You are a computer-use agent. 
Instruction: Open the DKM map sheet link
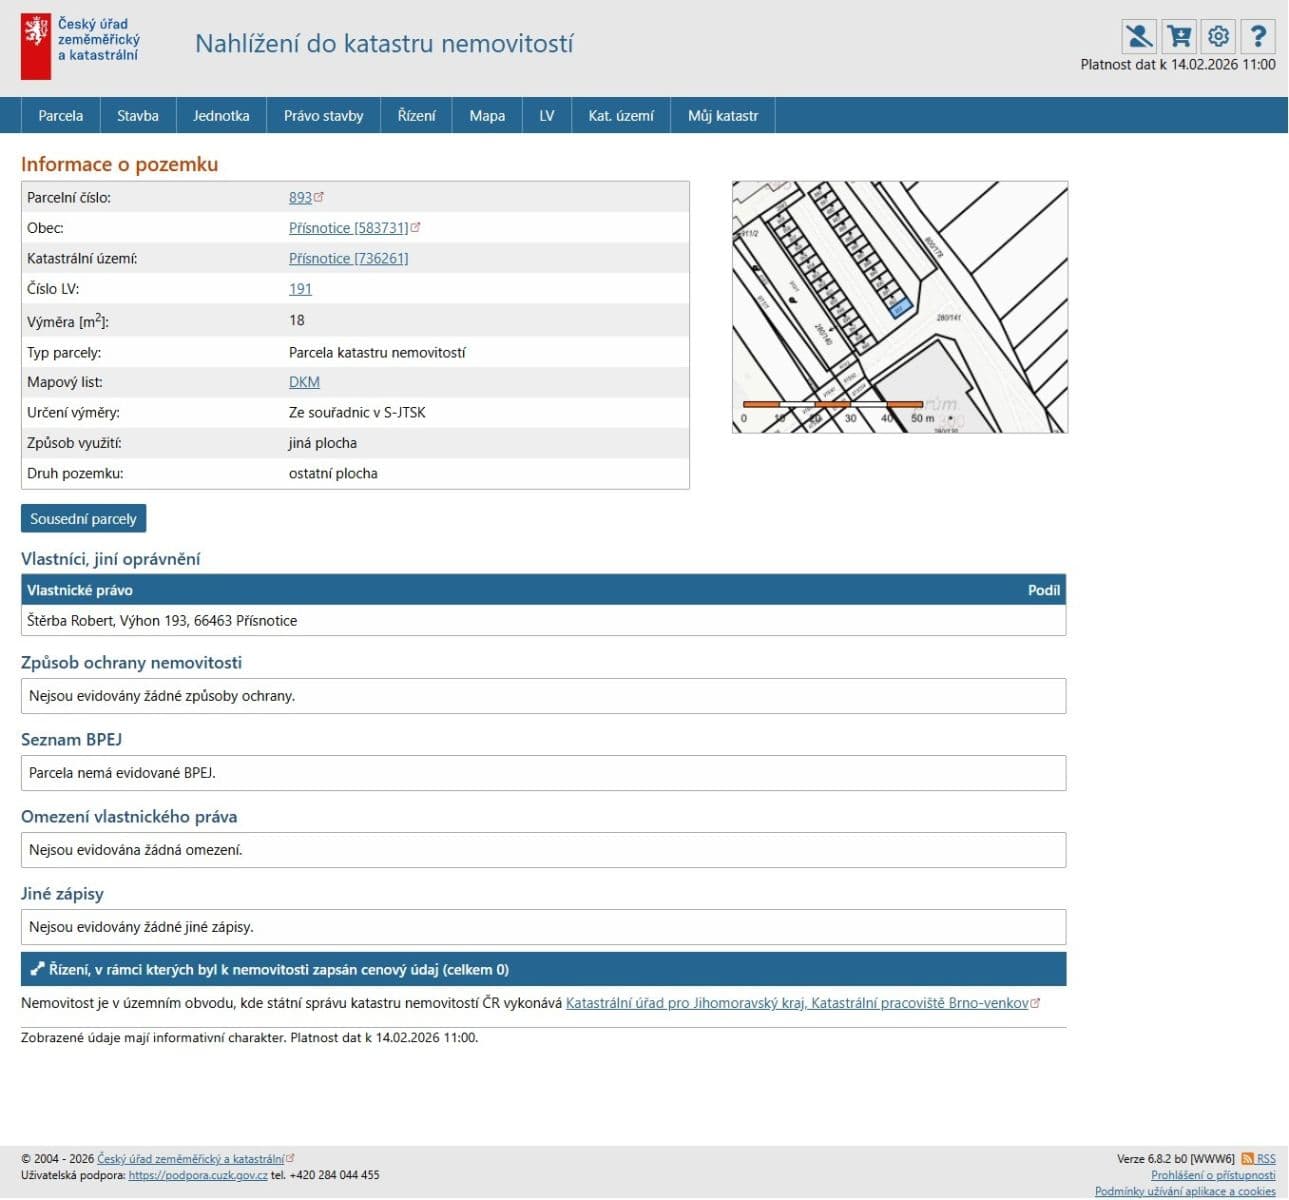304,382
